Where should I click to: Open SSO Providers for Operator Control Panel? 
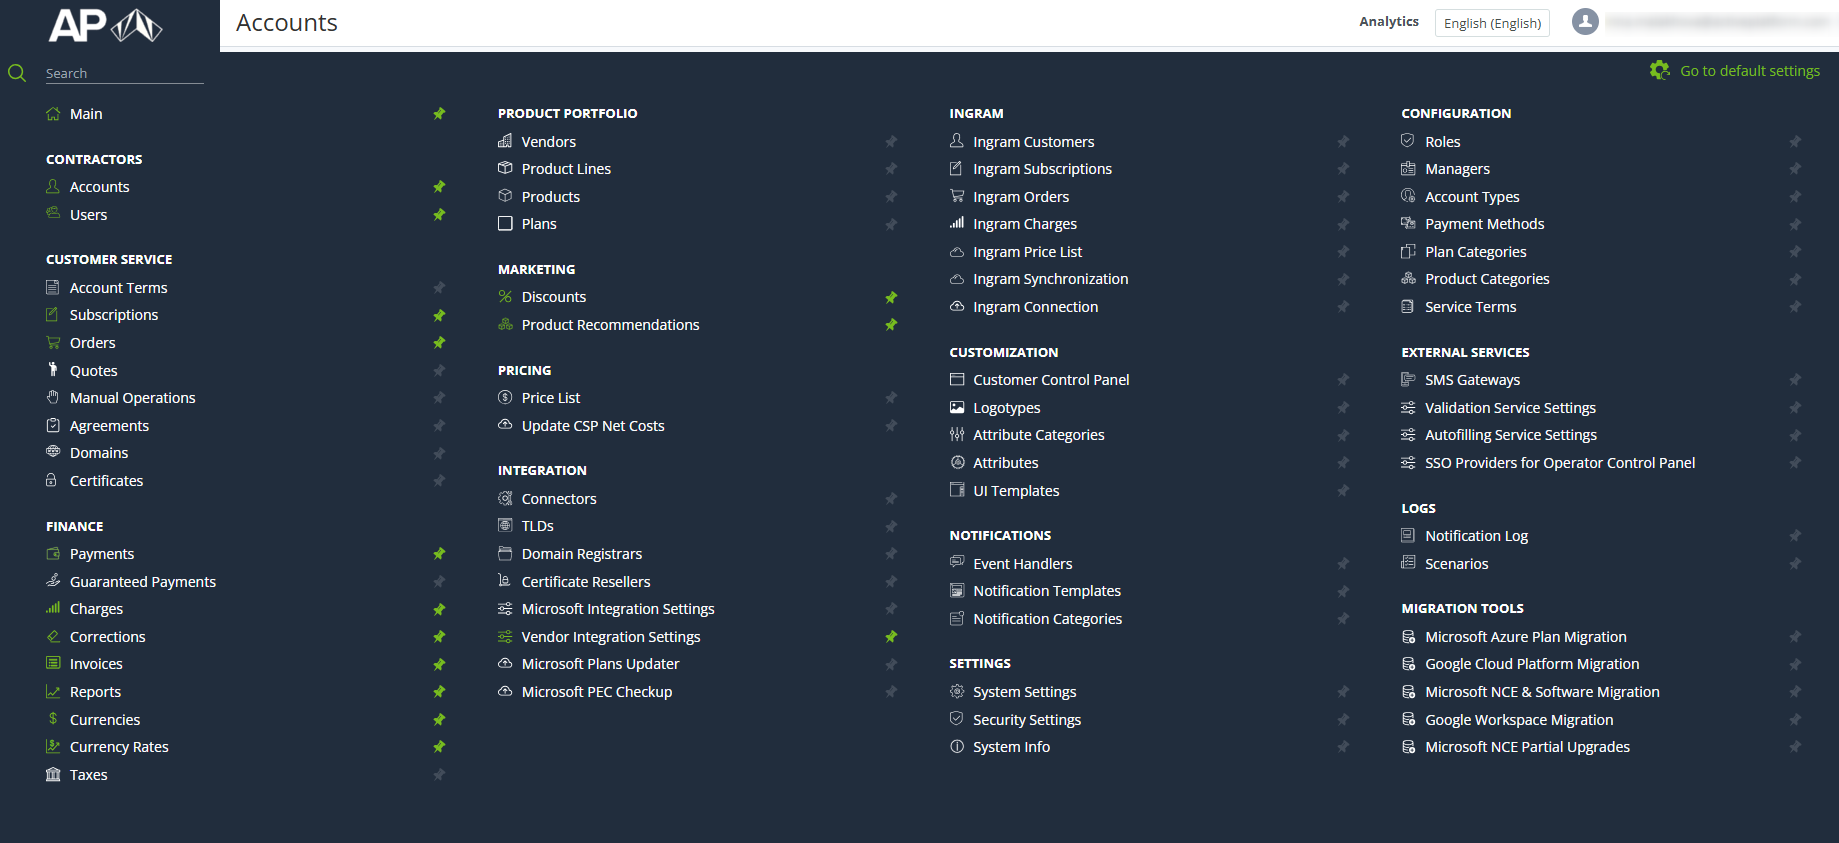click(x=1560, y=463)
